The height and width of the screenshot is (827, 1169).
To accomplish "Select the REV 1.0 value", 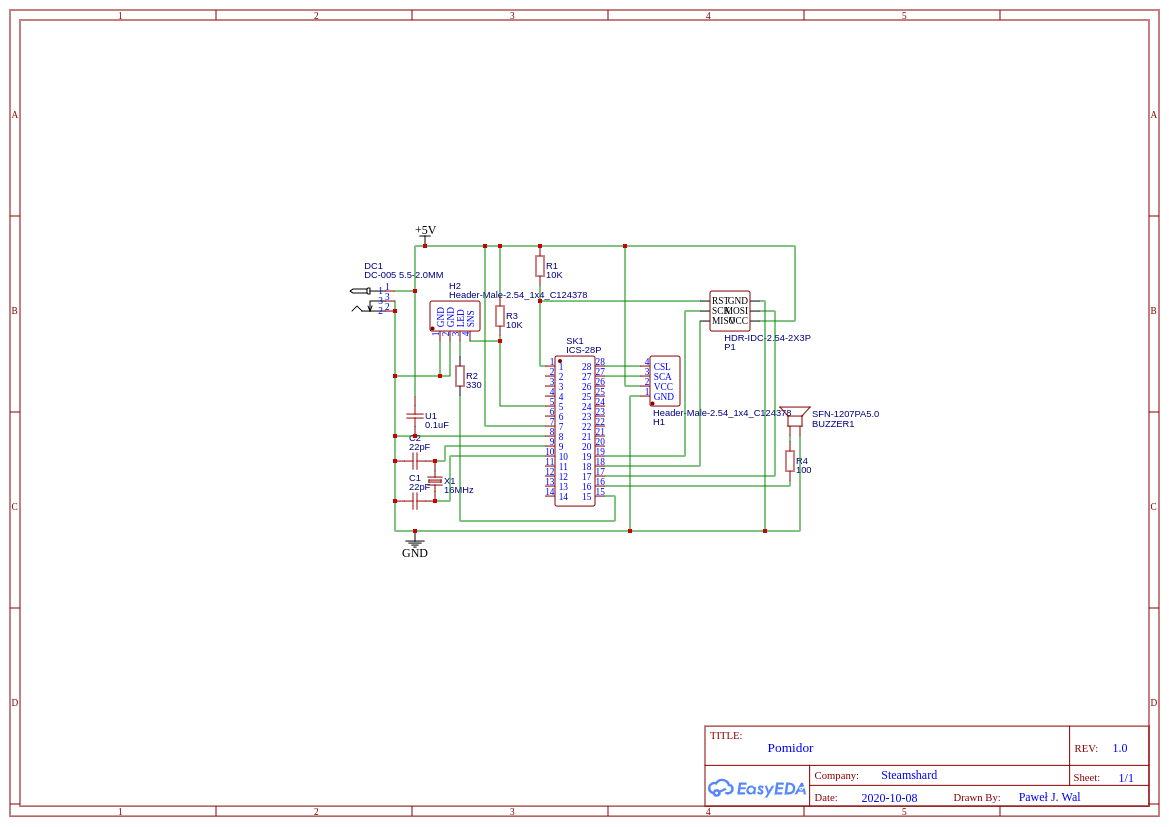I will click(1119, 748).
